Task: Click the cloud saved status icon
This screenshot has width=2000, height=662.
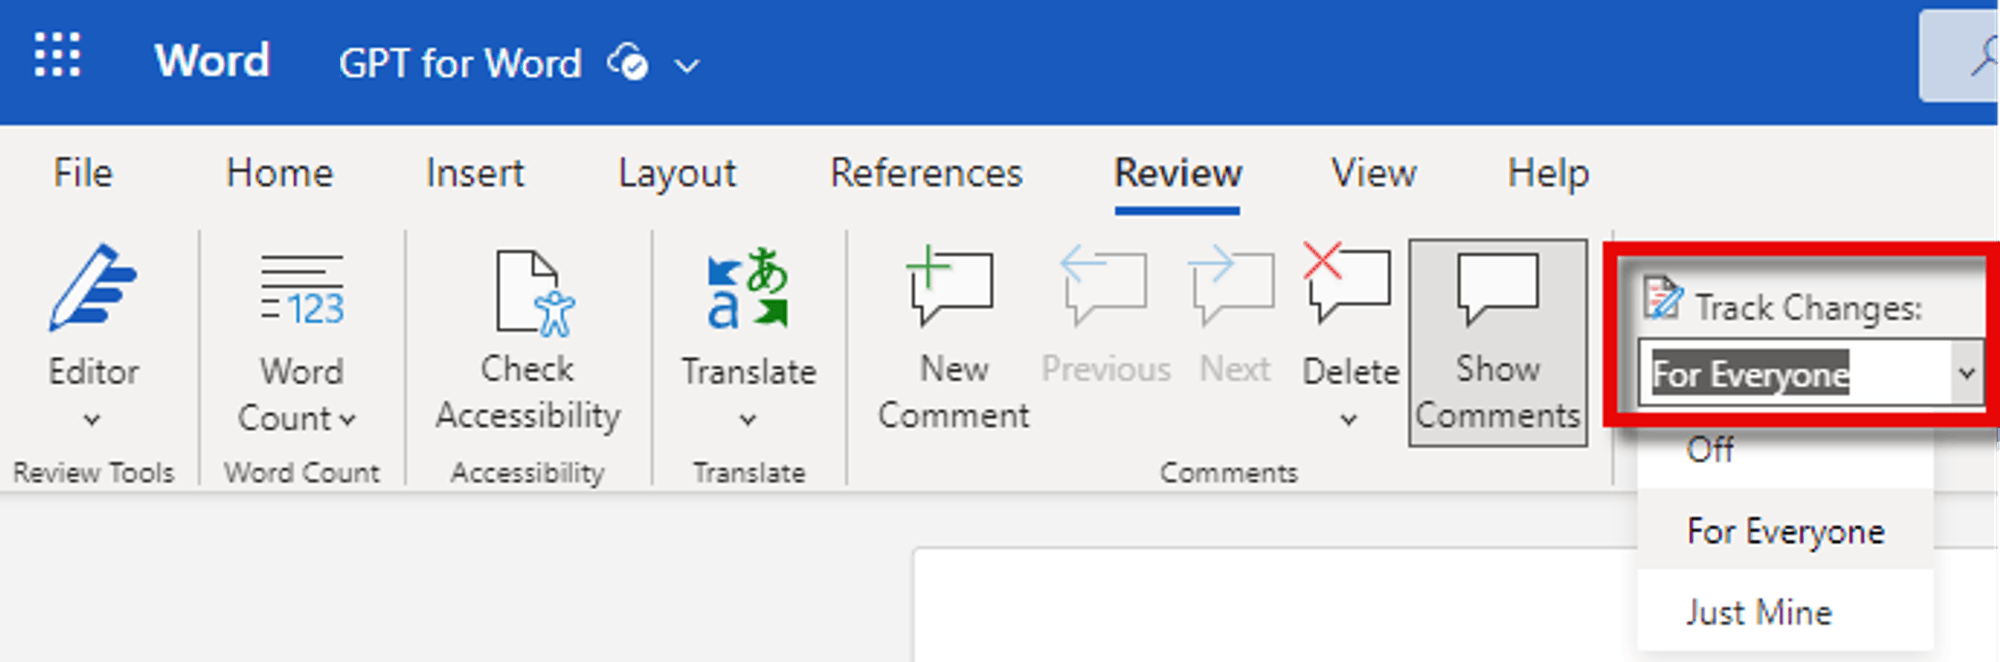Action: pos(627,62)
